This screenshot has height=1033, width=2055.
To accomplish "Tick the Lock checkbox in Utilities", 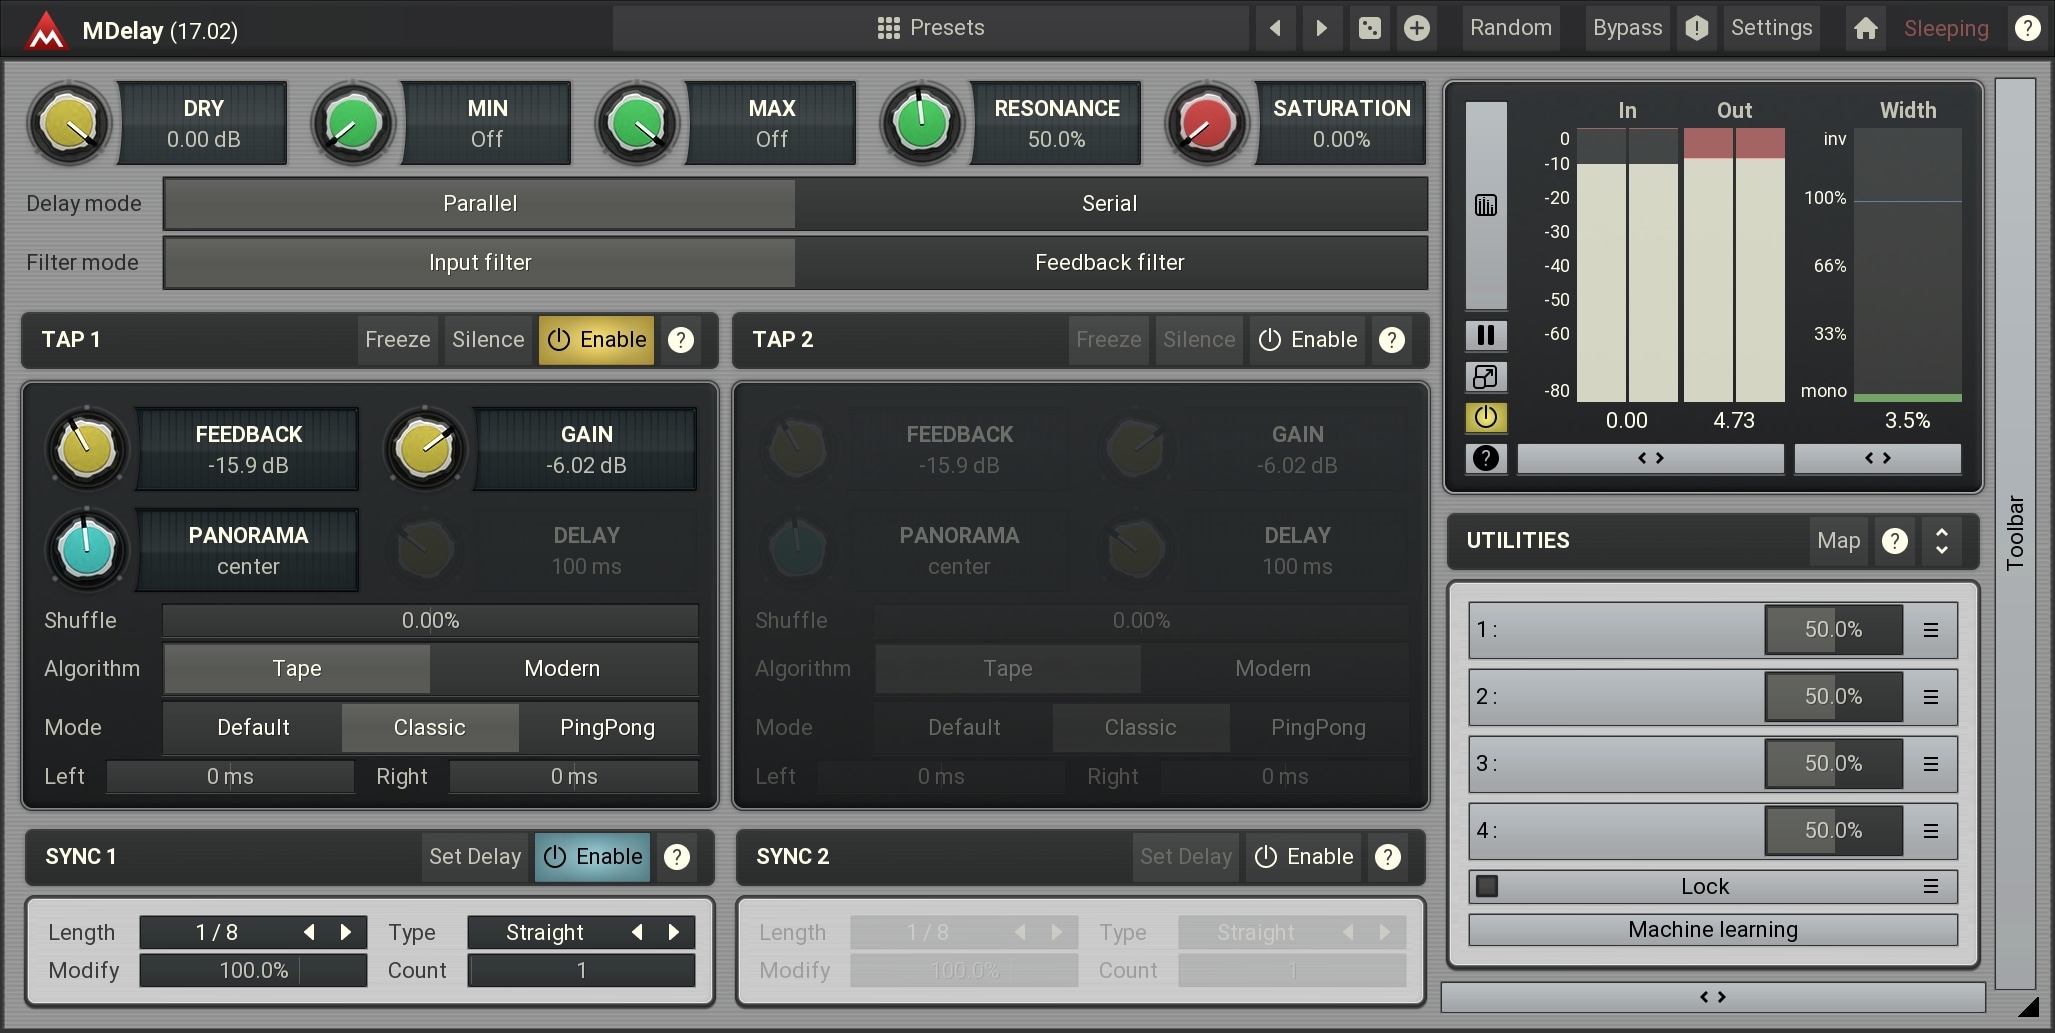I will (x=1488, y=886).
